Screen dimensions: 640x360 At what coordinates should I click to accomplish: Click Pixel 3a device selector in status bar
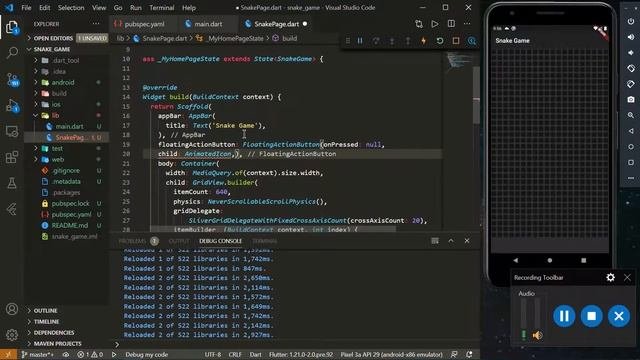pos(391,354)
